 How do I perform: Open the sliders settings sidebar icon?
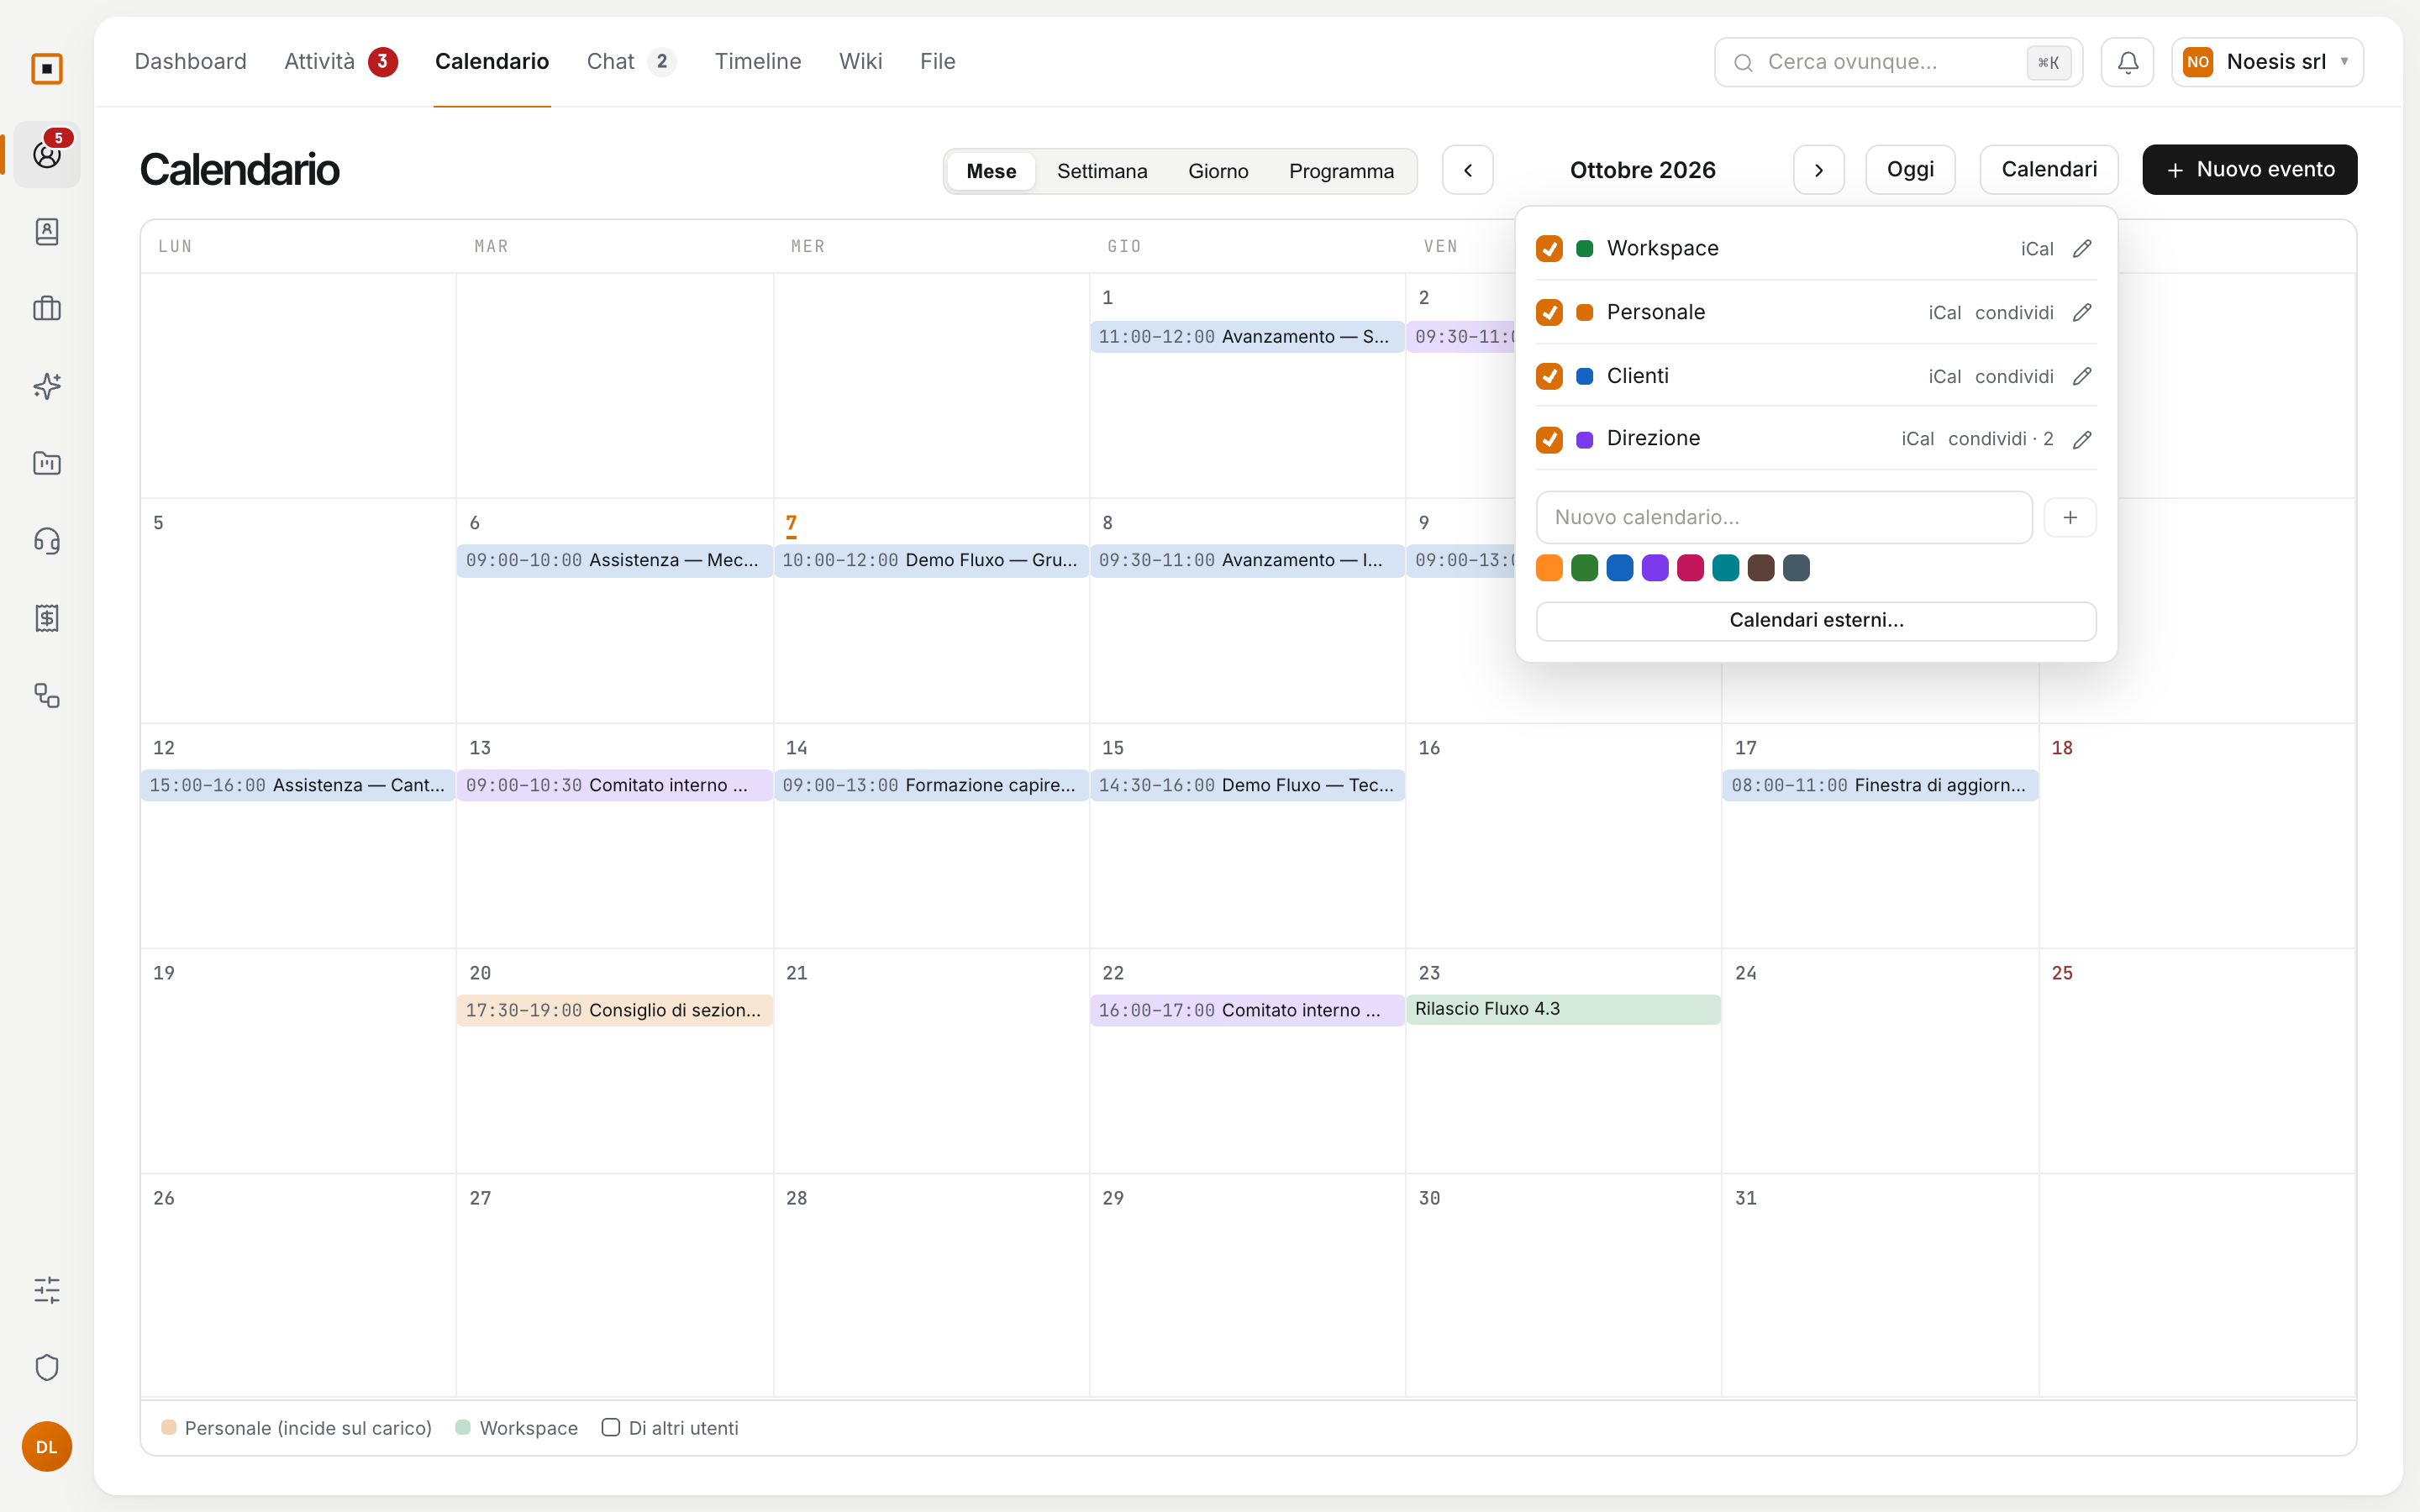pyautogui.click(x=47, y=1290)
